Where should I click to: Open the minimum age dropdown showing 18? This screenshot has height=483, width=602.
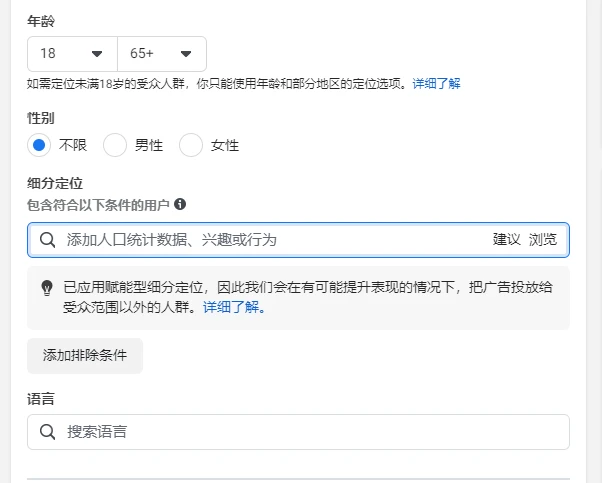tap(72, 54)
